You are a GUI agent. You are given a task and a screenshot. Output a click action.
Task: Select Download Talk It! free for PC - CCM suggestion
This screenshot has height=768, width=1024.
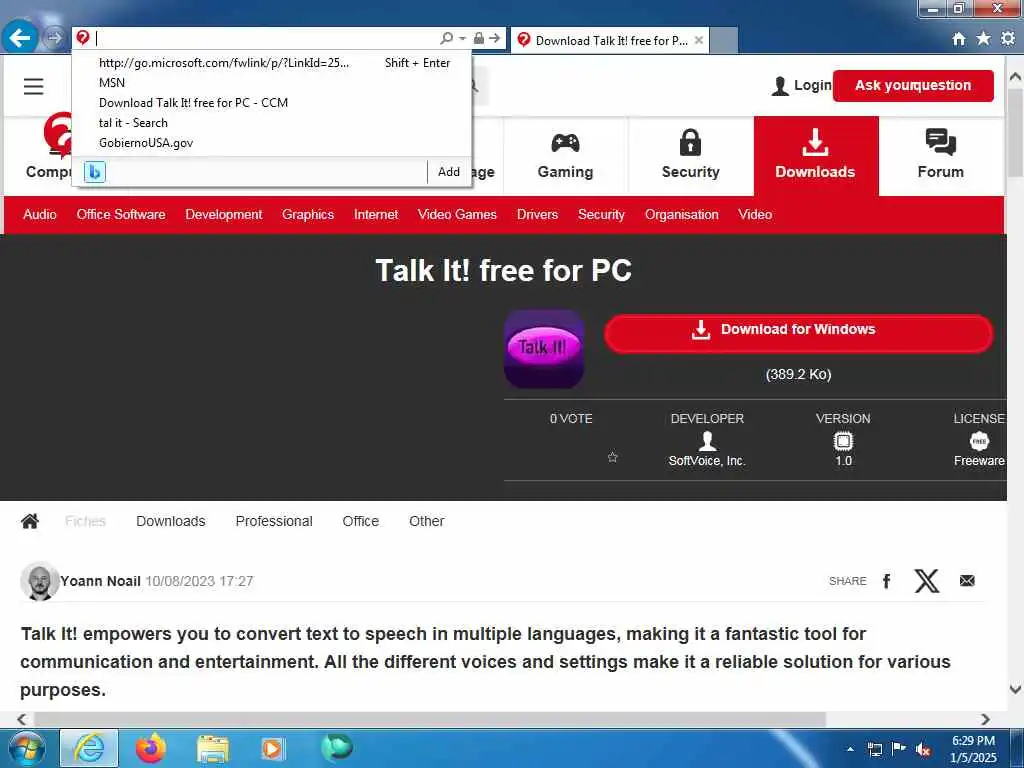(x=274, y=103)
